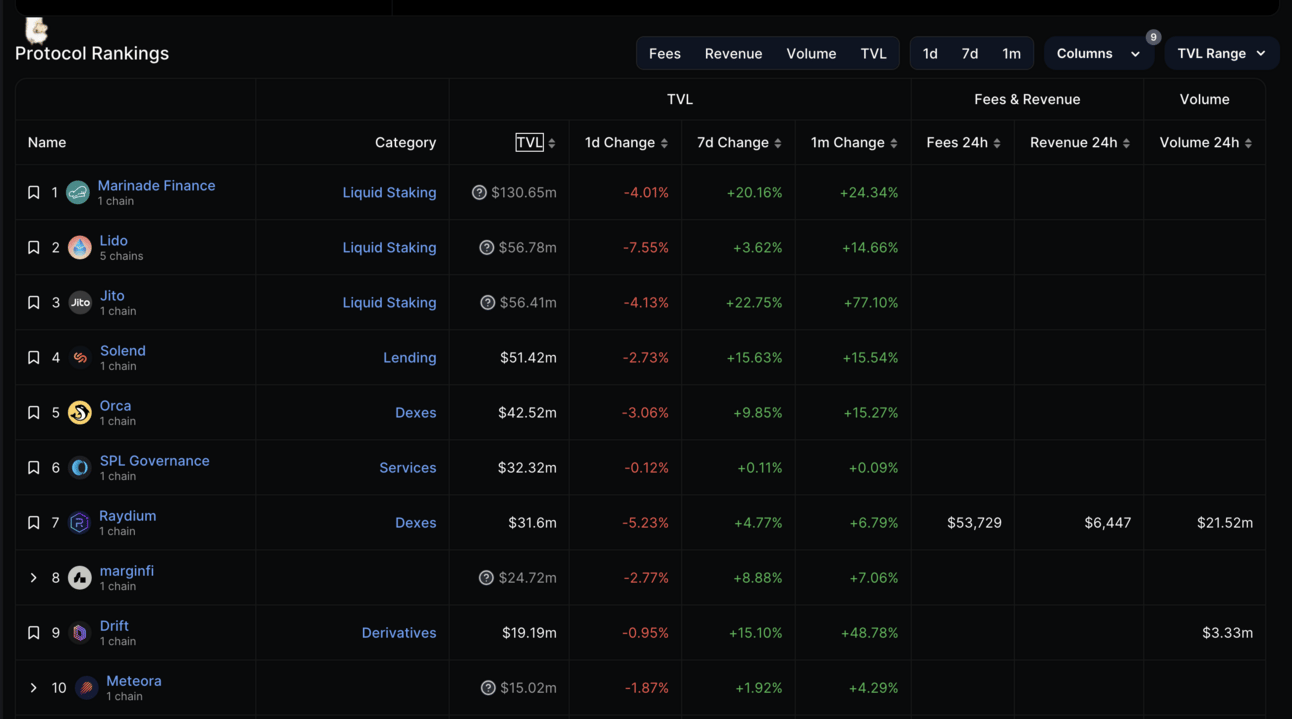1292x719 pixels.
Task: Select the Volume tab
Action: click(x=811, y=53)
